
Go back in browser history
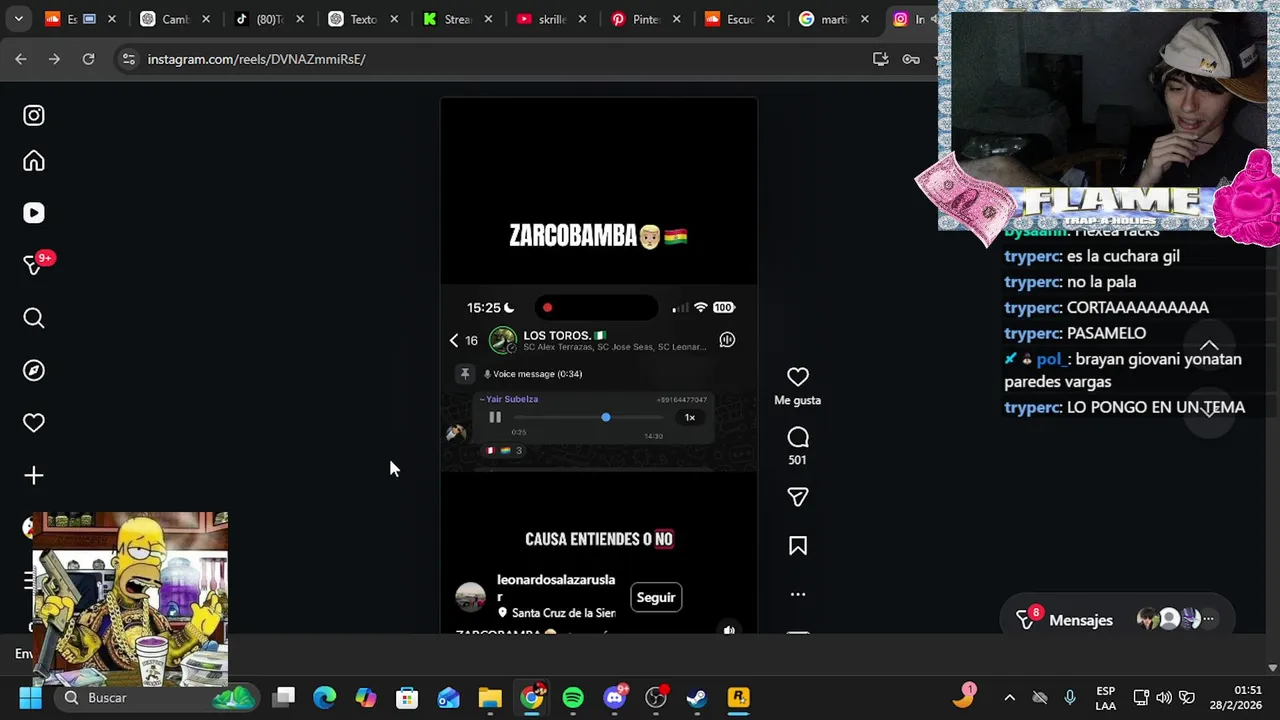click(21, 59)
